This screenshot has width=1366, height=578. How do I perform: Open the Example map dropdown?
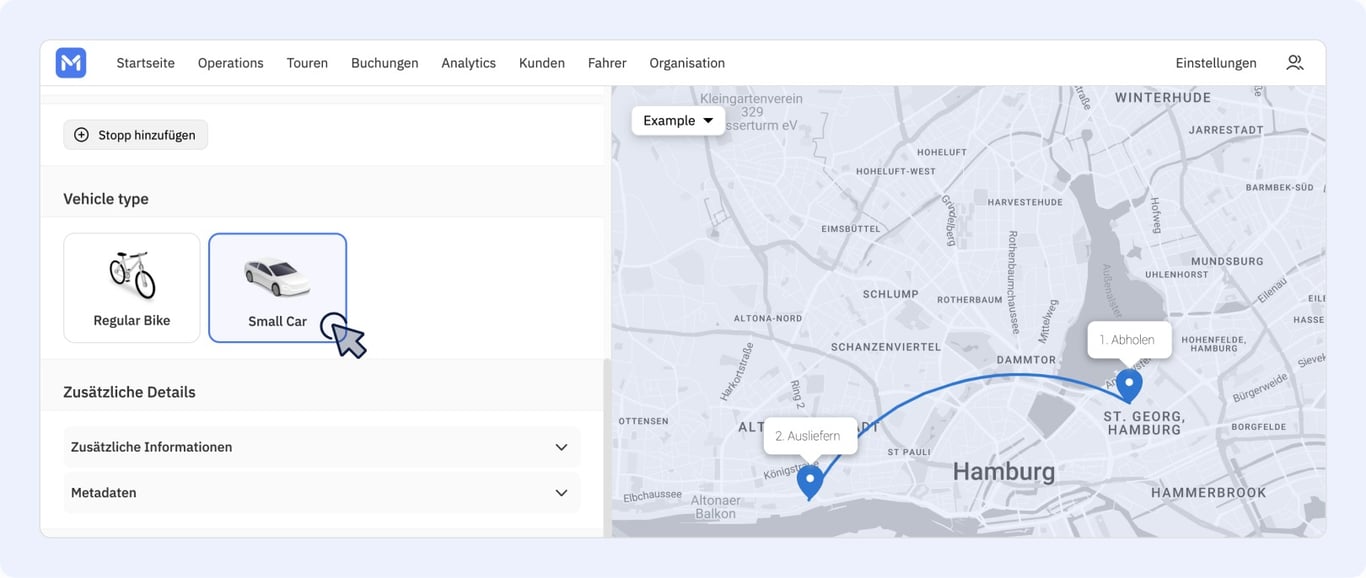(x=678, y=120)
